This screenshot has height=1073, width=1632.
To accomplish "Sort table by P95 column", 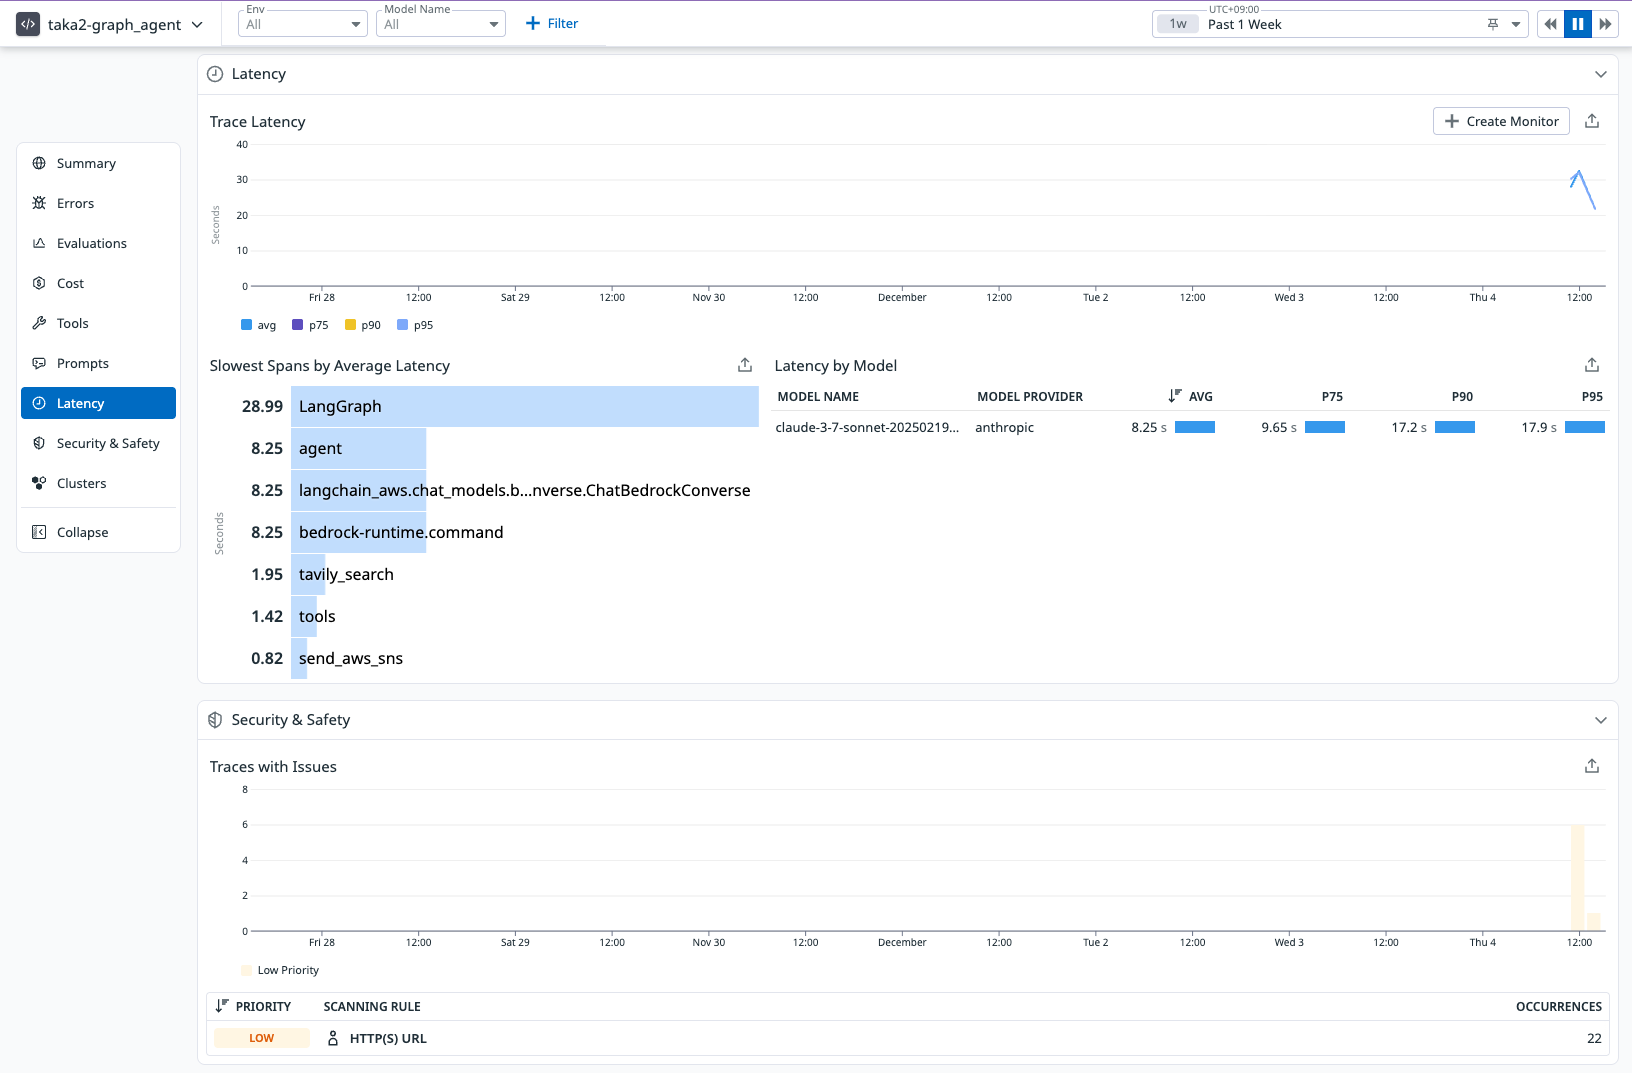I will coord(1592,397).
